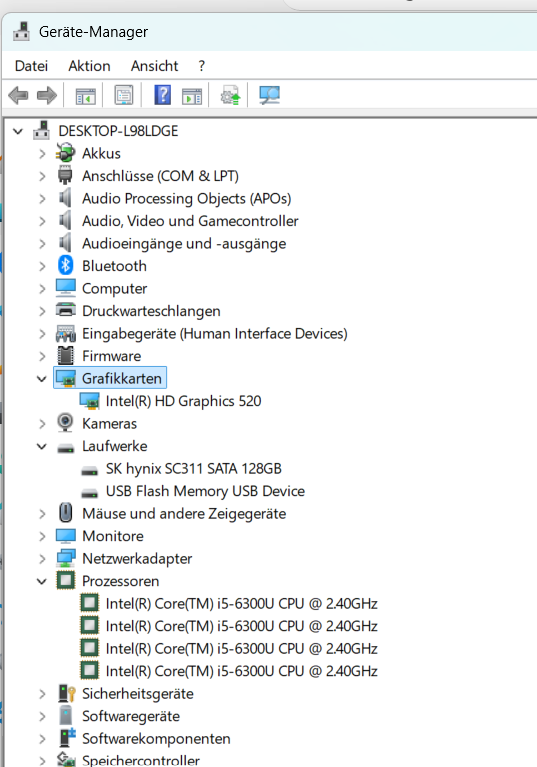Viewport: 537px width, 767px height.
Task: Toggle the console tree pane icon
Action: pyautogui.click(x=86, y=95)
